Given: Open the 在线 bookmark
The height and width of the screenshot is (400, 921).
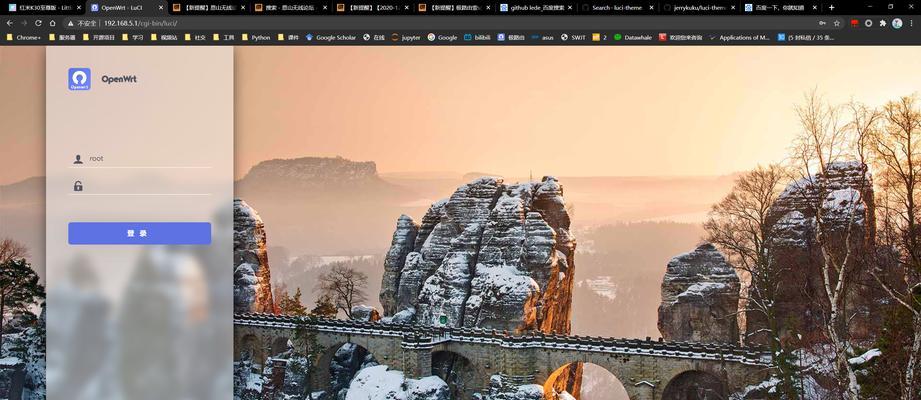Looking at the screenshot, I should (374, 37).
